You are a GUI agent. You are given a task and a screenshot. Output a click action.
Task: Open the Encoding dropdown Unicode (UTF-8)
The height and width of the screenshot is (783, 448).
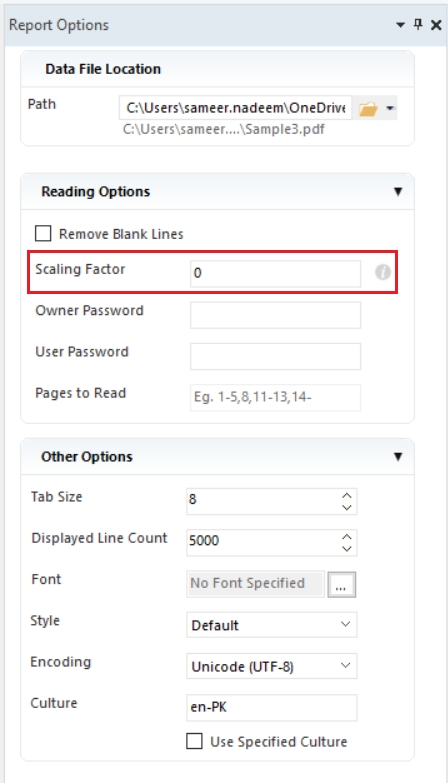pos(272,666)
